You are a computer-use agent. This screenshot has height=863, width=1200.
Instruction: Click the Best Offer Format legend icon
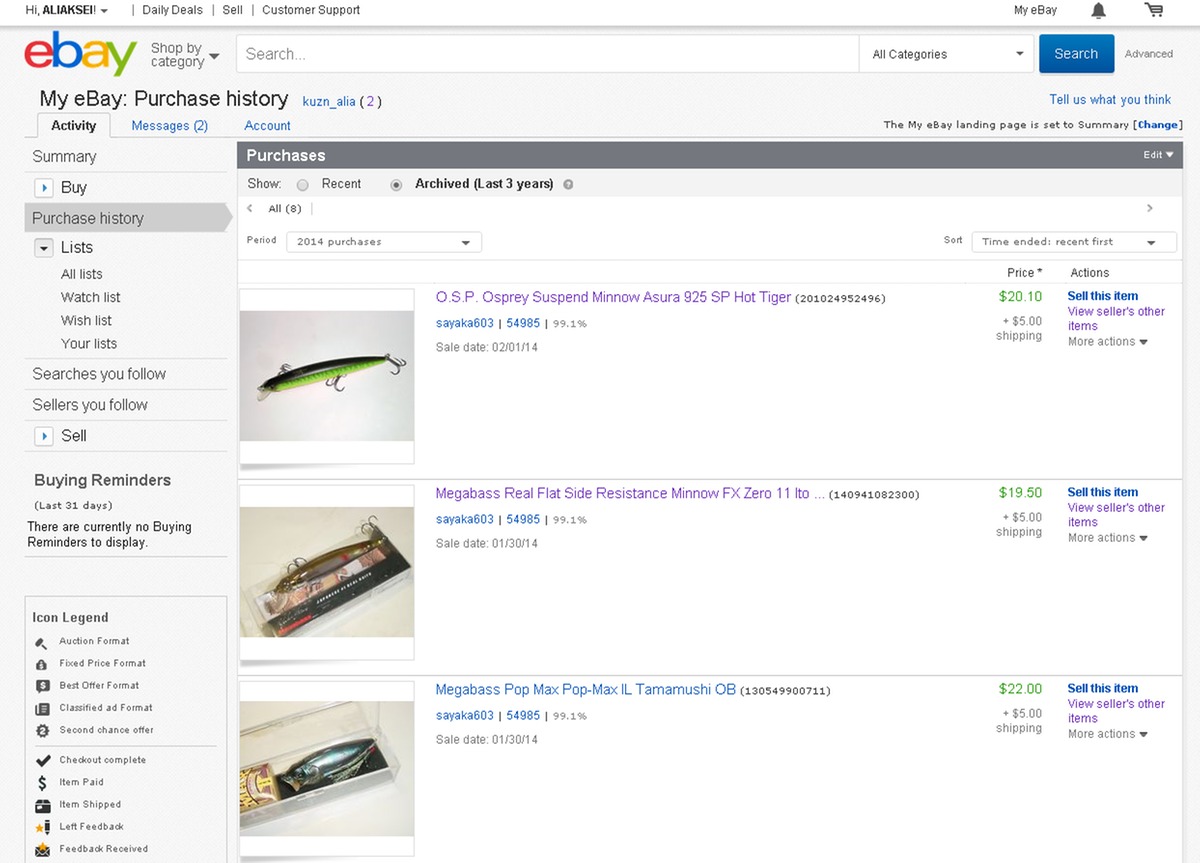pyautogui.click(x=42, y=686)
